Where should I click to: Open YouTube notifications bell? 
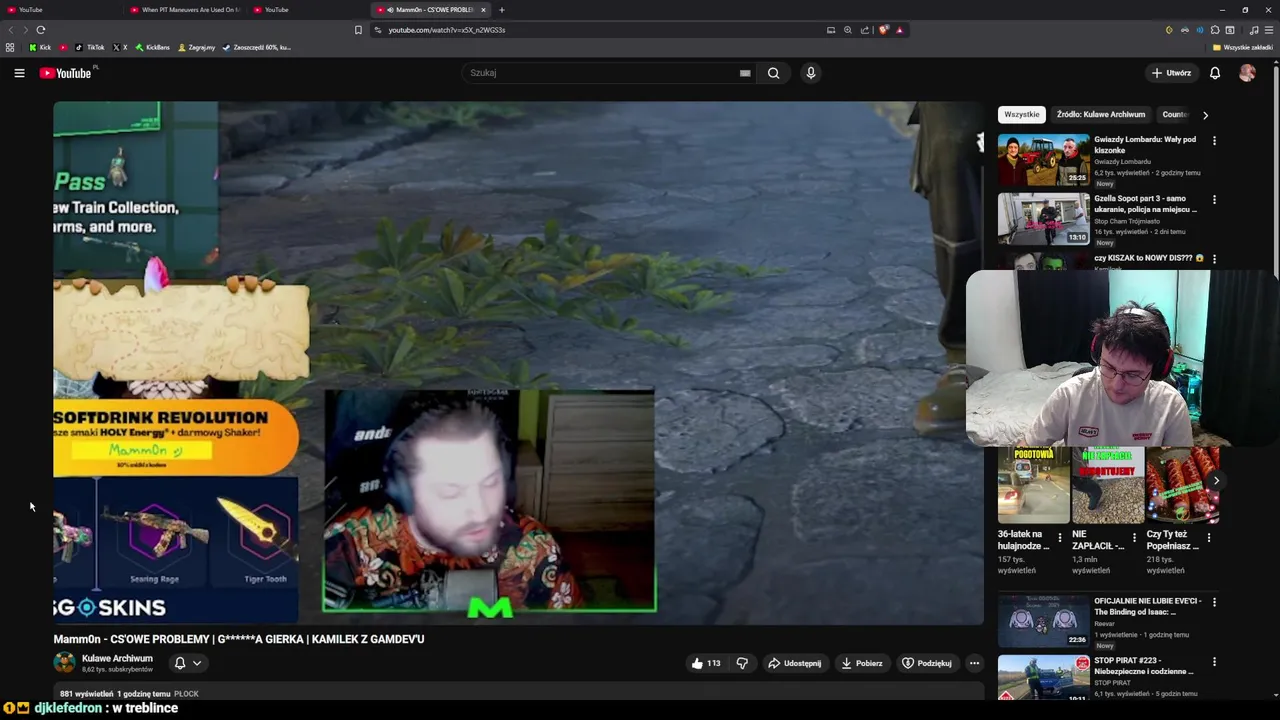[x=1215, y=73]
